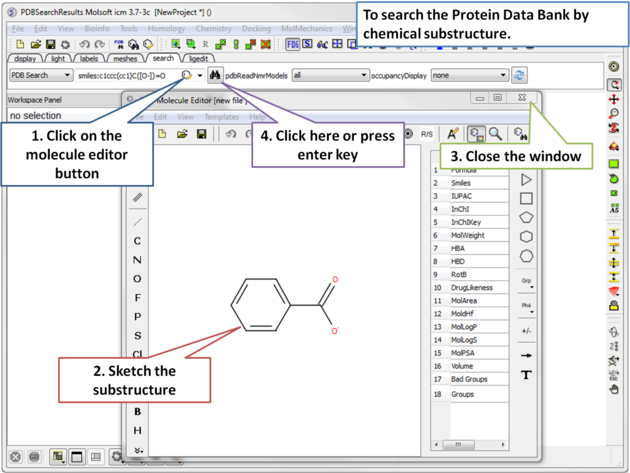
Task: Pick the Nitrogen atom tool
Action: 137,260
